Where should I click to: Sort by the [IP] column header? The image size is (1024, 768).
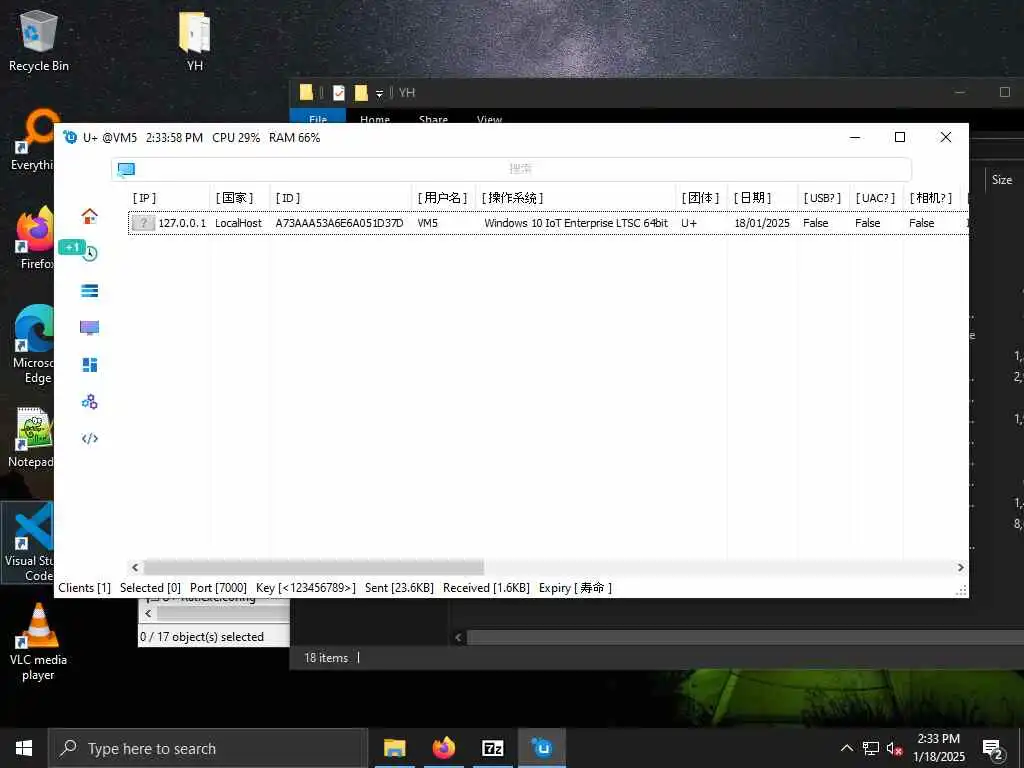tap(144, 198)
